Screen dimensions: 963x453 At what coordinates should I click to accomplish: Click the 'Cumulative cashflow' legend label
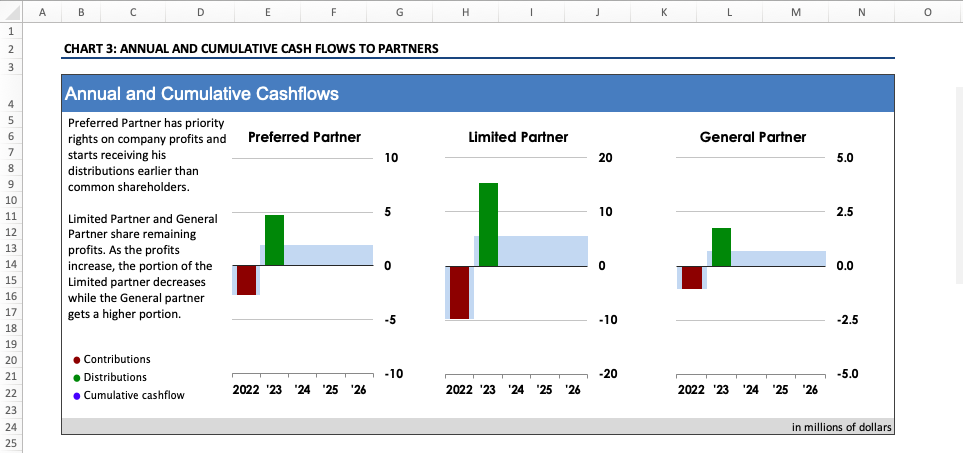[x=134, y=395]
